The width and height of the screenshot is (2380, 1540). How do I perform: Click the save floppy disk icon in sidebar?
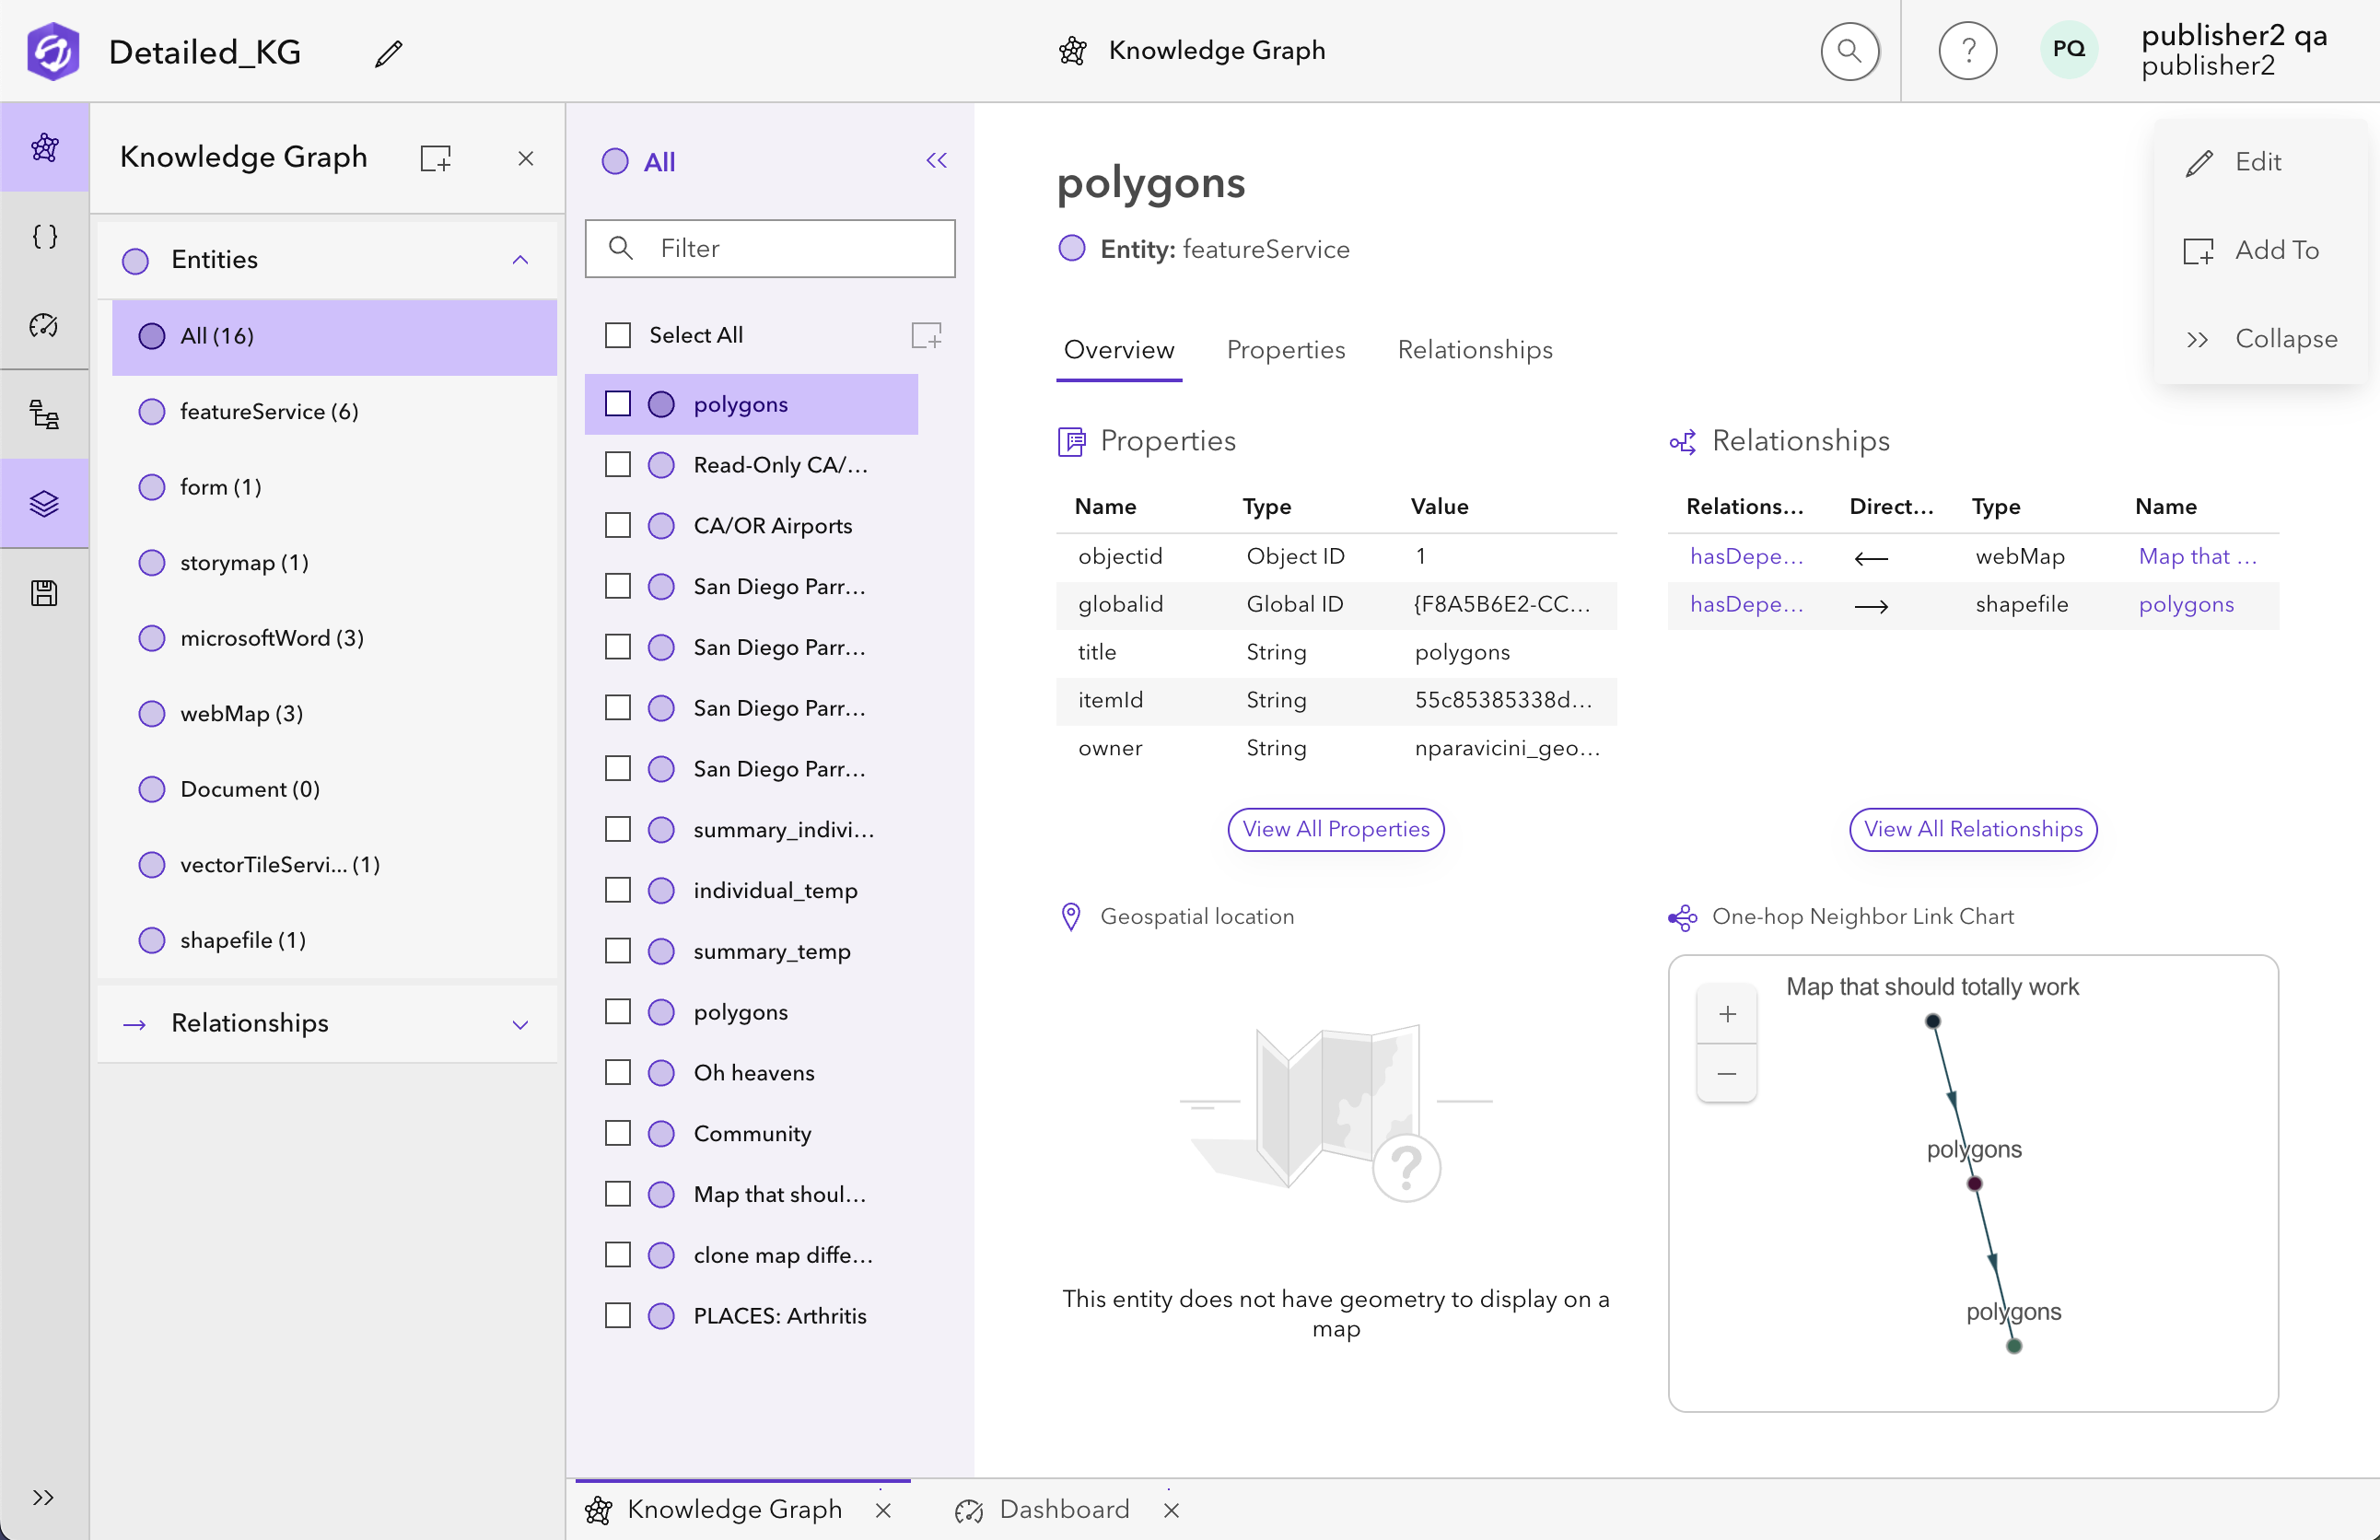point(44,593)
